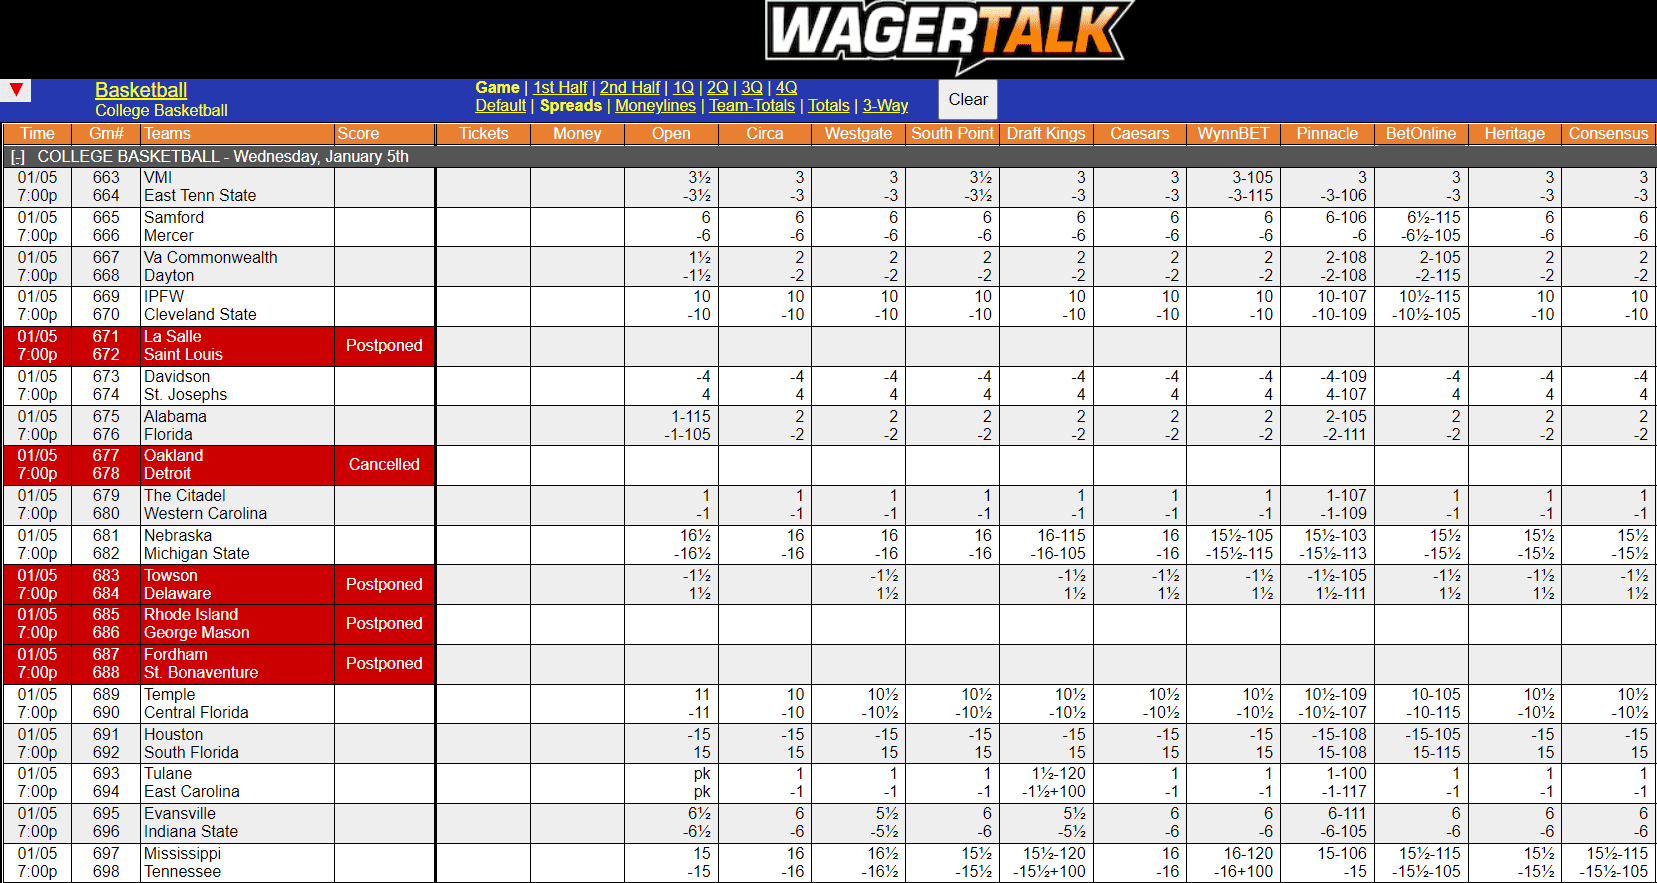Click the Time column header
Viewport: 1657px width, 883px height.
point(37,134)
